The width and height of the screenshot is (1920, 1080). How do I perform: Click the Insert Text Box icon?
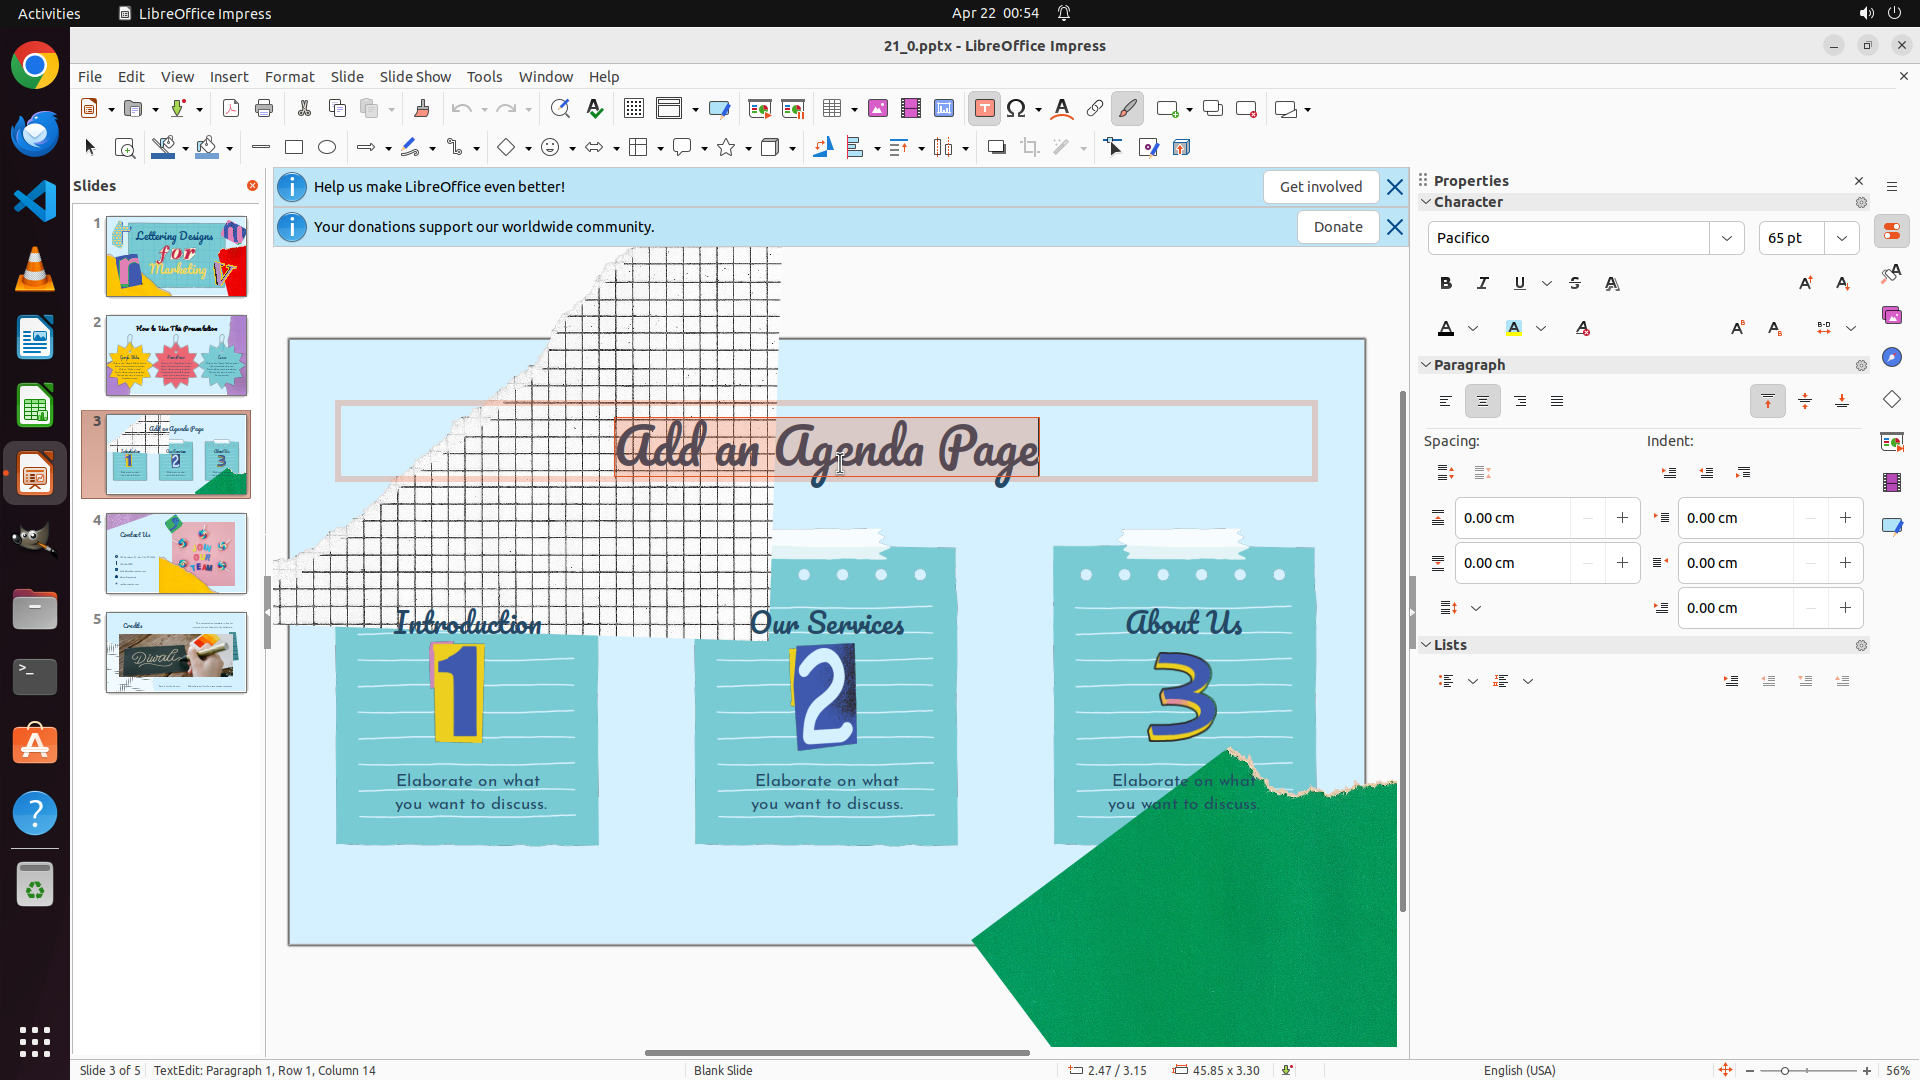984,109
